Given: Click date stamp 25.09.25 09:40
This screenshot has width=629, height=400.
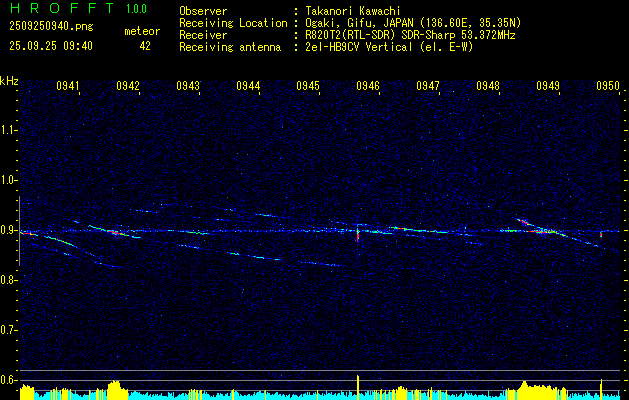Looking at the screenshot, I should click(x=51, y=46).
